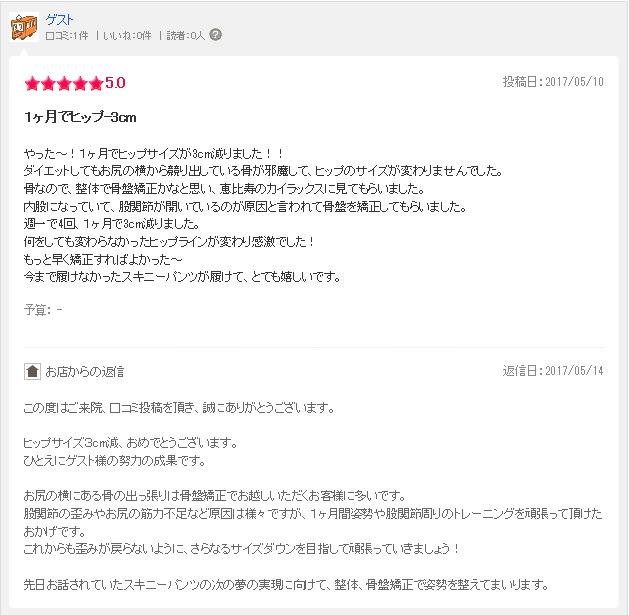The image size is (629, 615).
Task: Click the reply line starting この度はご来院
Action: point(179,408)
